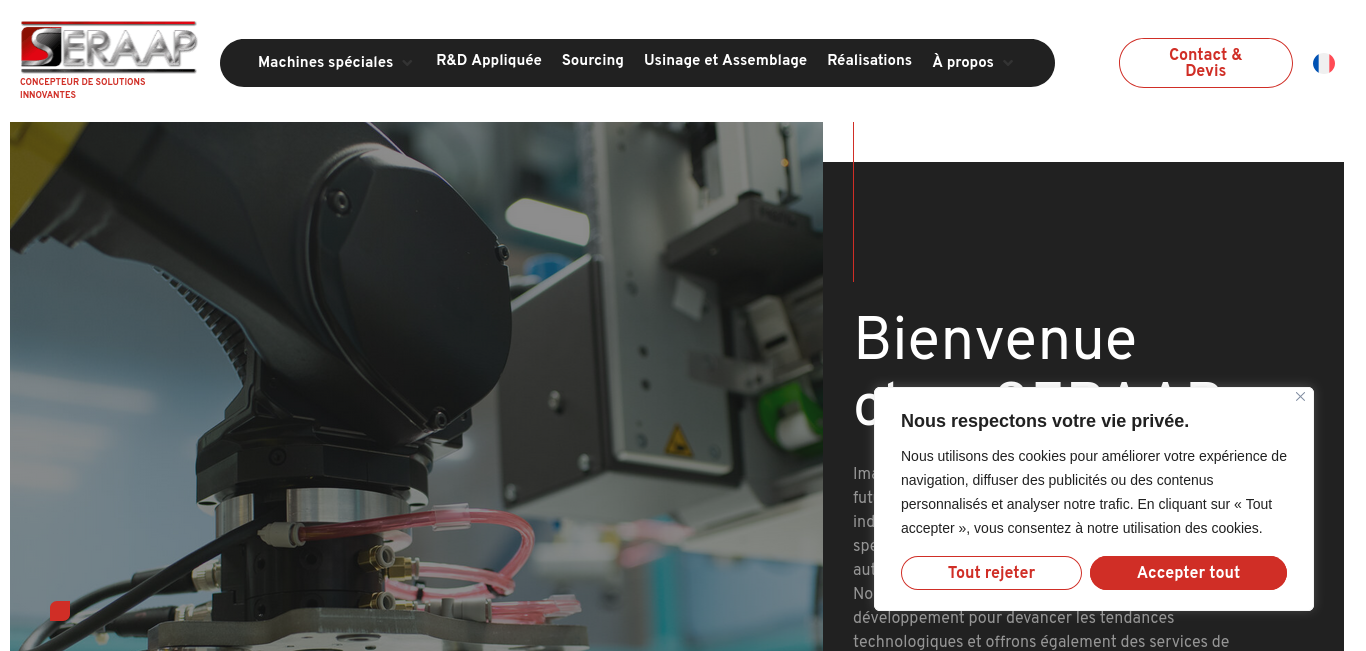Select Sourcing in the navigation bar

click(592, 60)
